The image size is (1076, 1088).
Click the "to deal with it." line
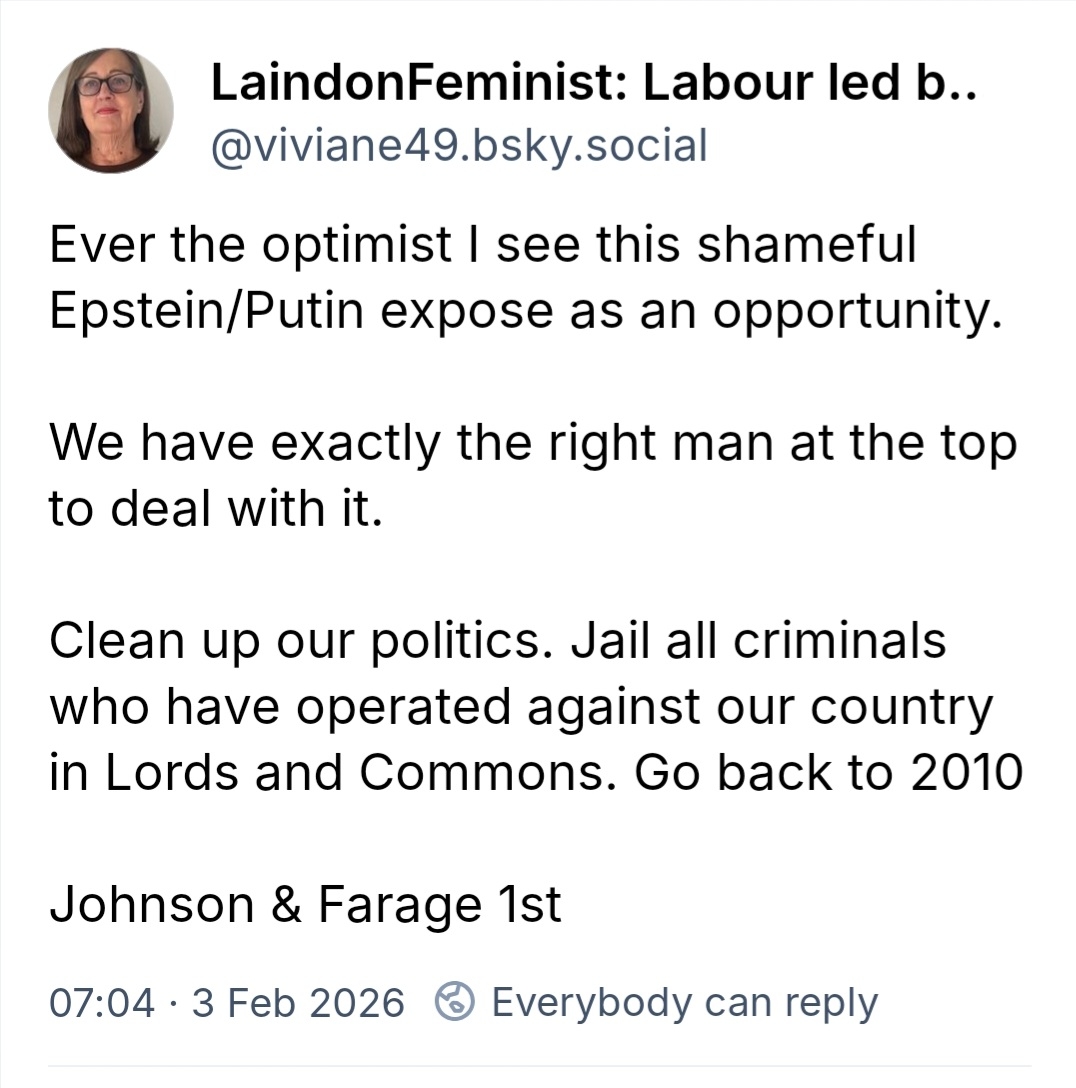coord(216,509)
